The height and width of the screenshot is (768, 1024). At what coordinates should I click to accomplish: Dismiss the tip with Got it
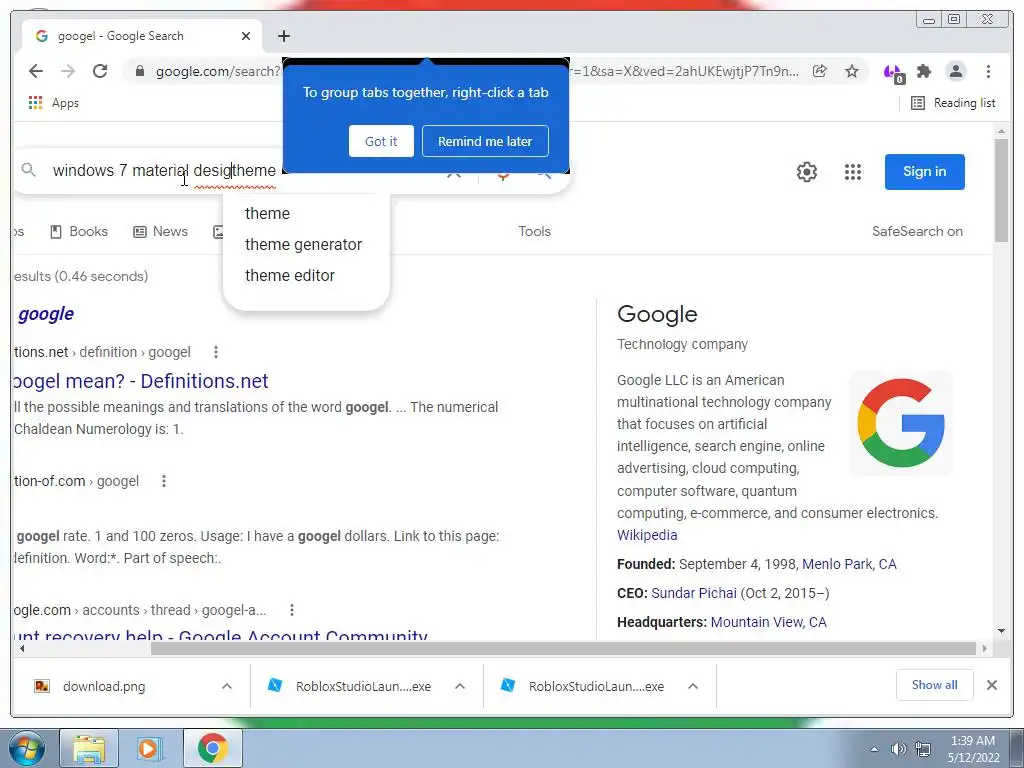coord(381,141)
